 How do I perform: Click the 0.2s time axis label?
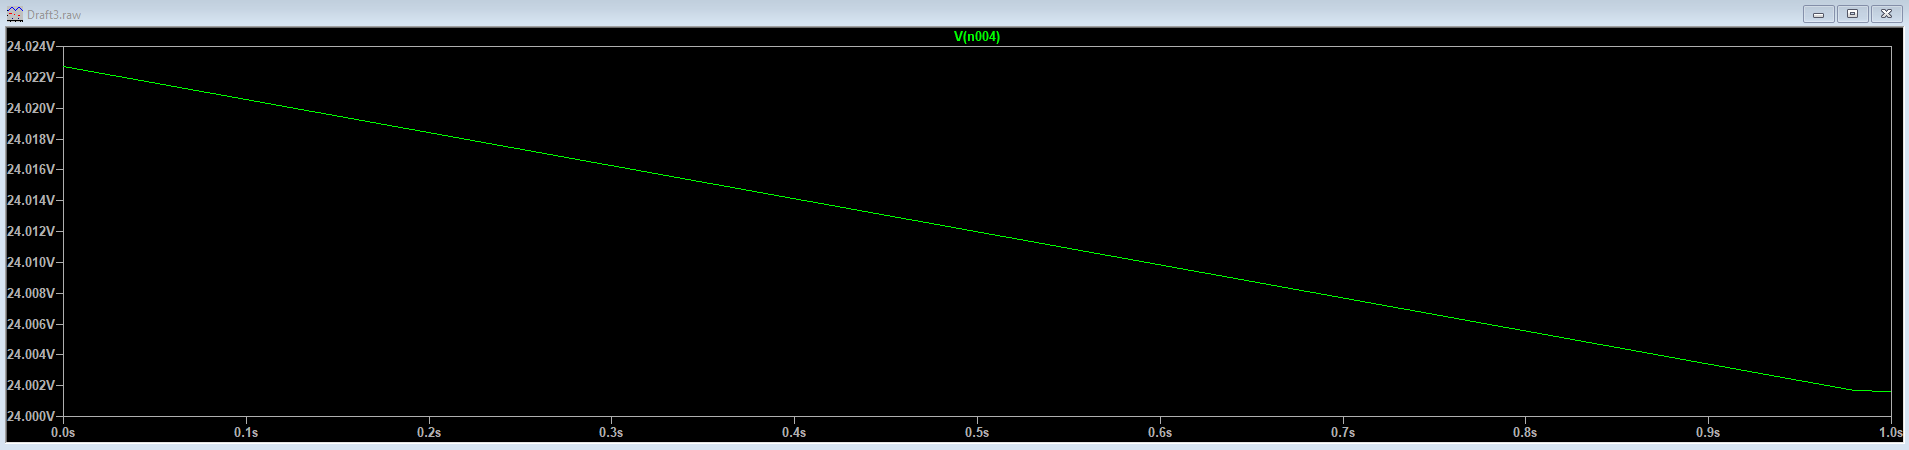(x=429, y=432)
